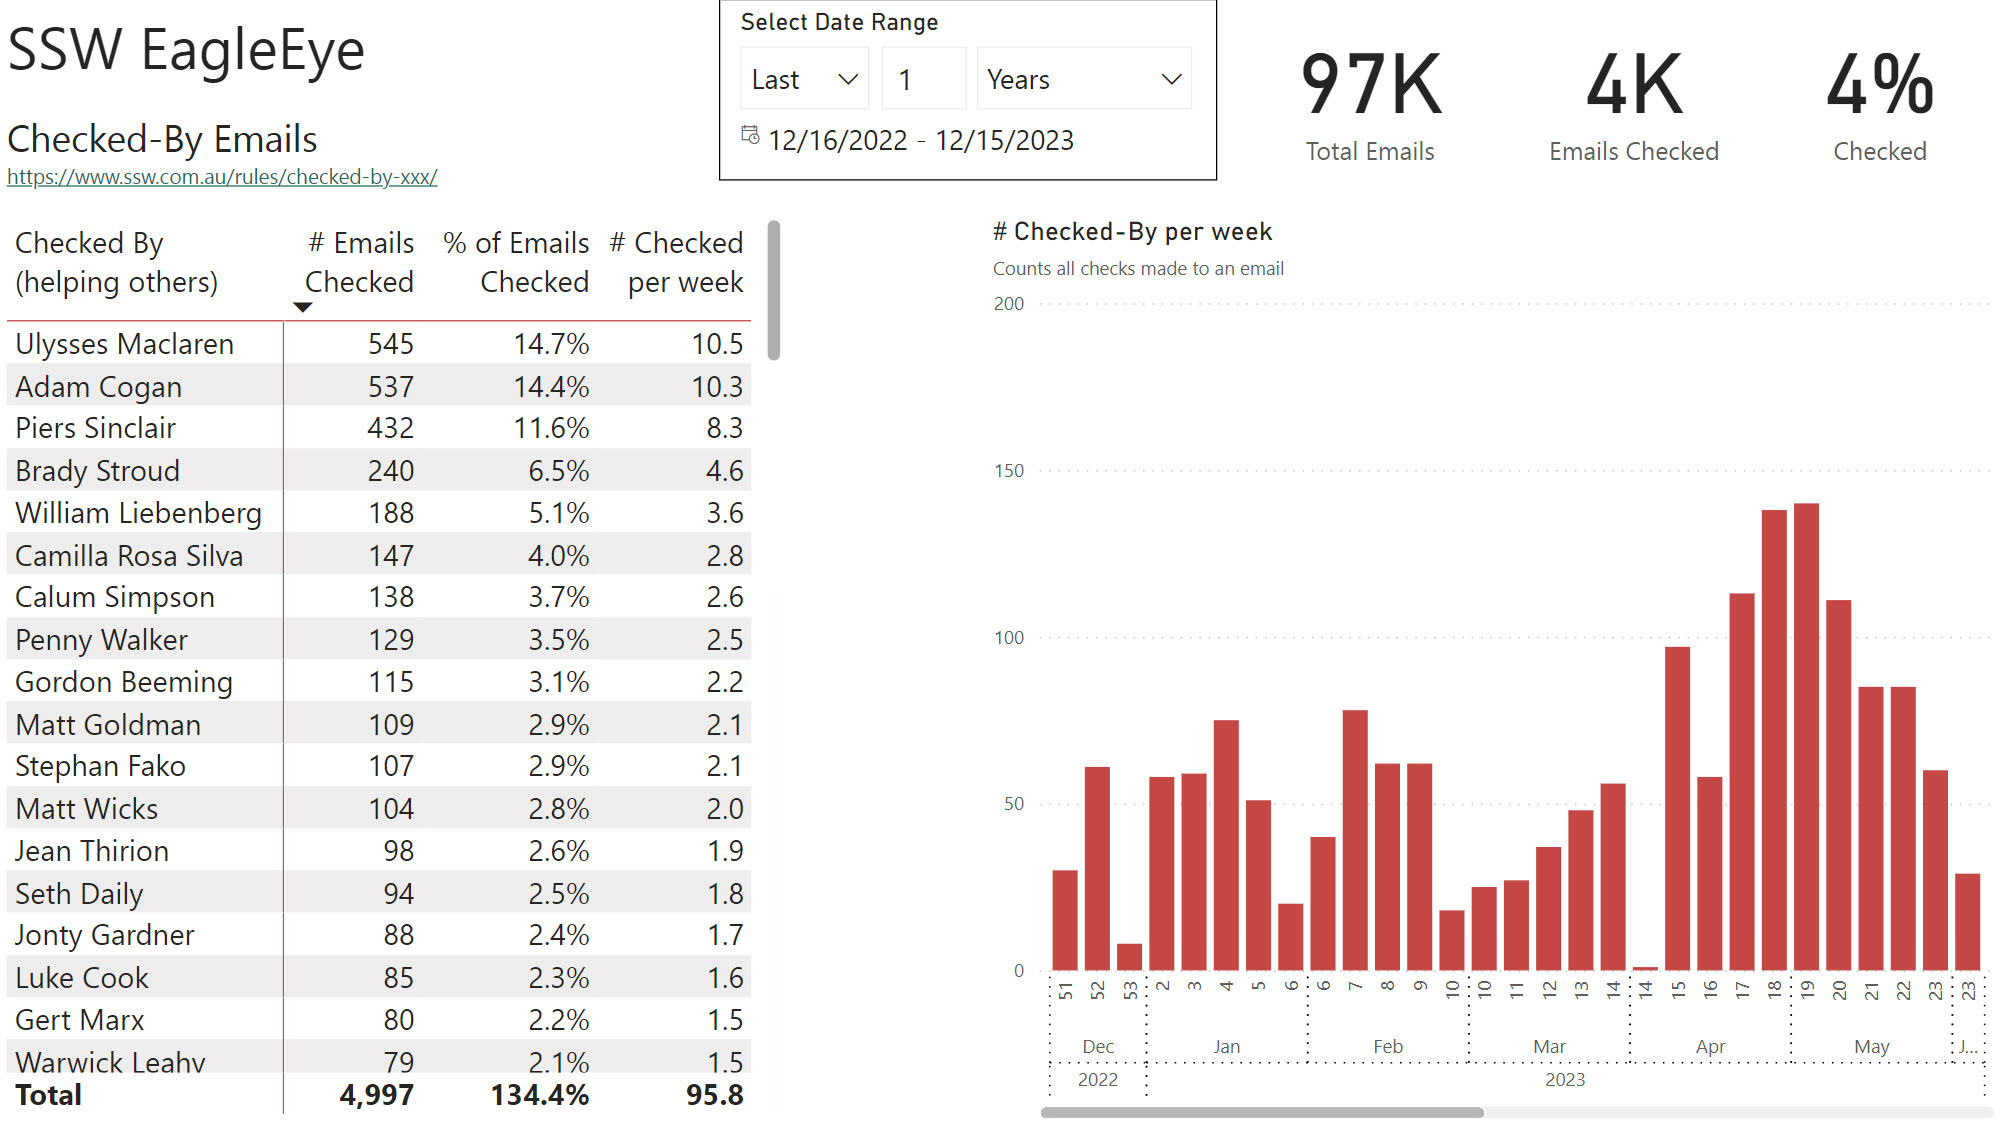Select the week 7 February bar
This screenshot has height=1132, width=2001.
(x=1355, y=840)
